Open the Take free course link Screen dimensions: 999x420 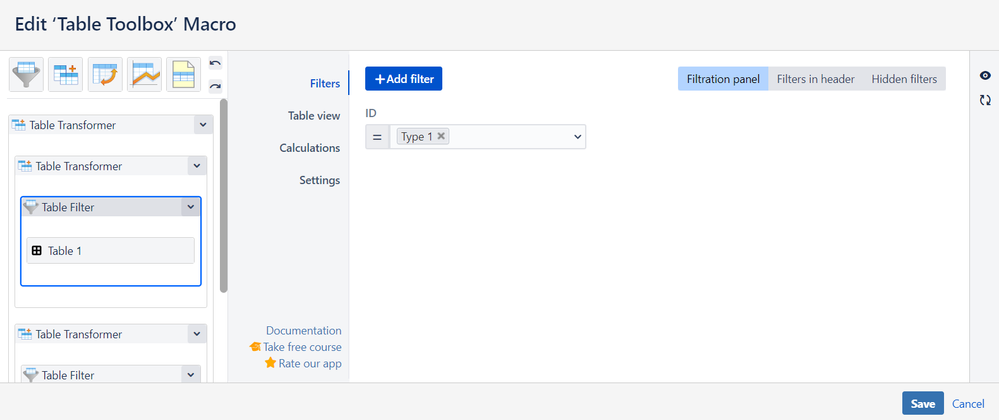pyautogui.click(x=295, y=347)
